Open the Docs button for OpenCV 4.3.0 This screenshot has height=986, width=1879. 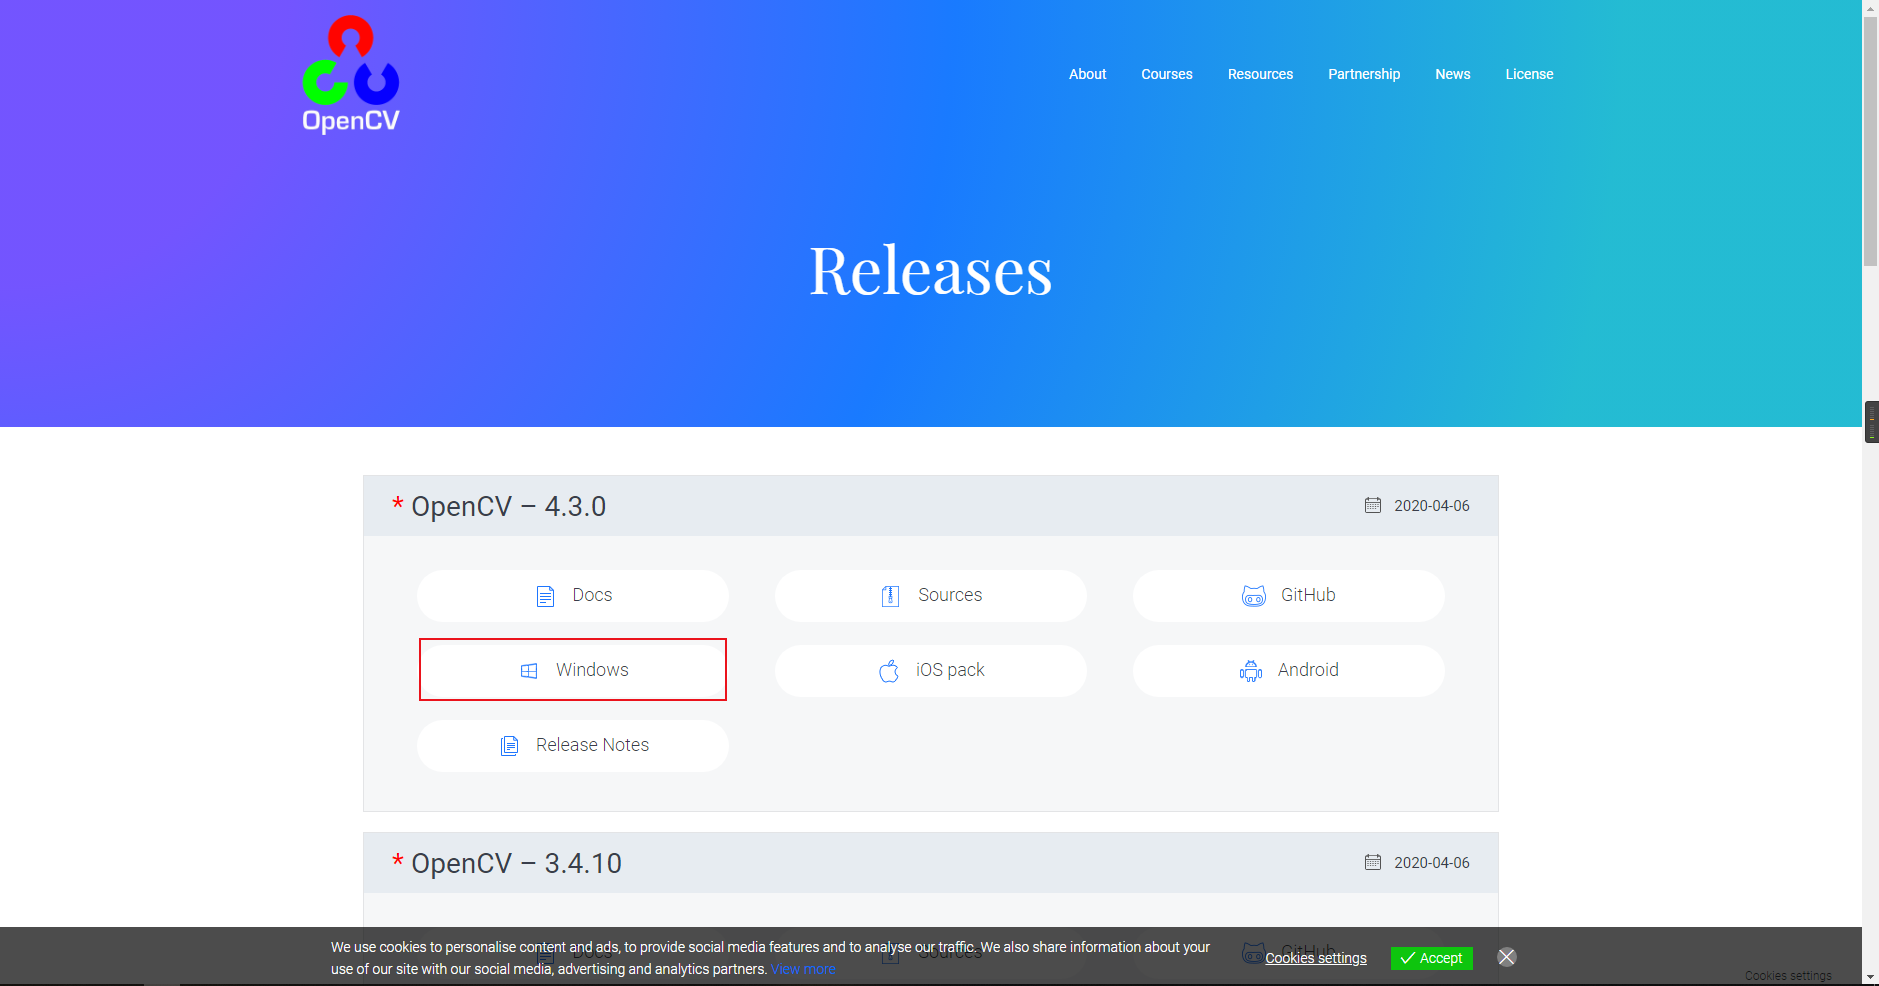click(x=573, y=596)
